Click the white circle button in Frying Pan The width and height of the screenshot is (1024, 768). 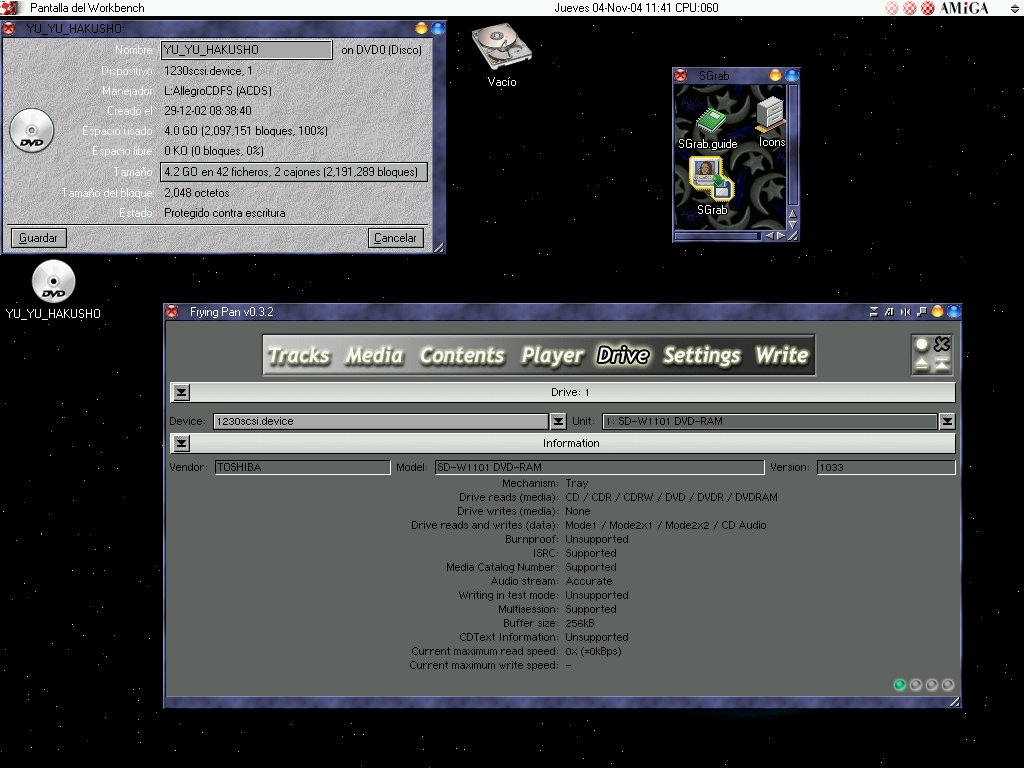coord(921,344)
